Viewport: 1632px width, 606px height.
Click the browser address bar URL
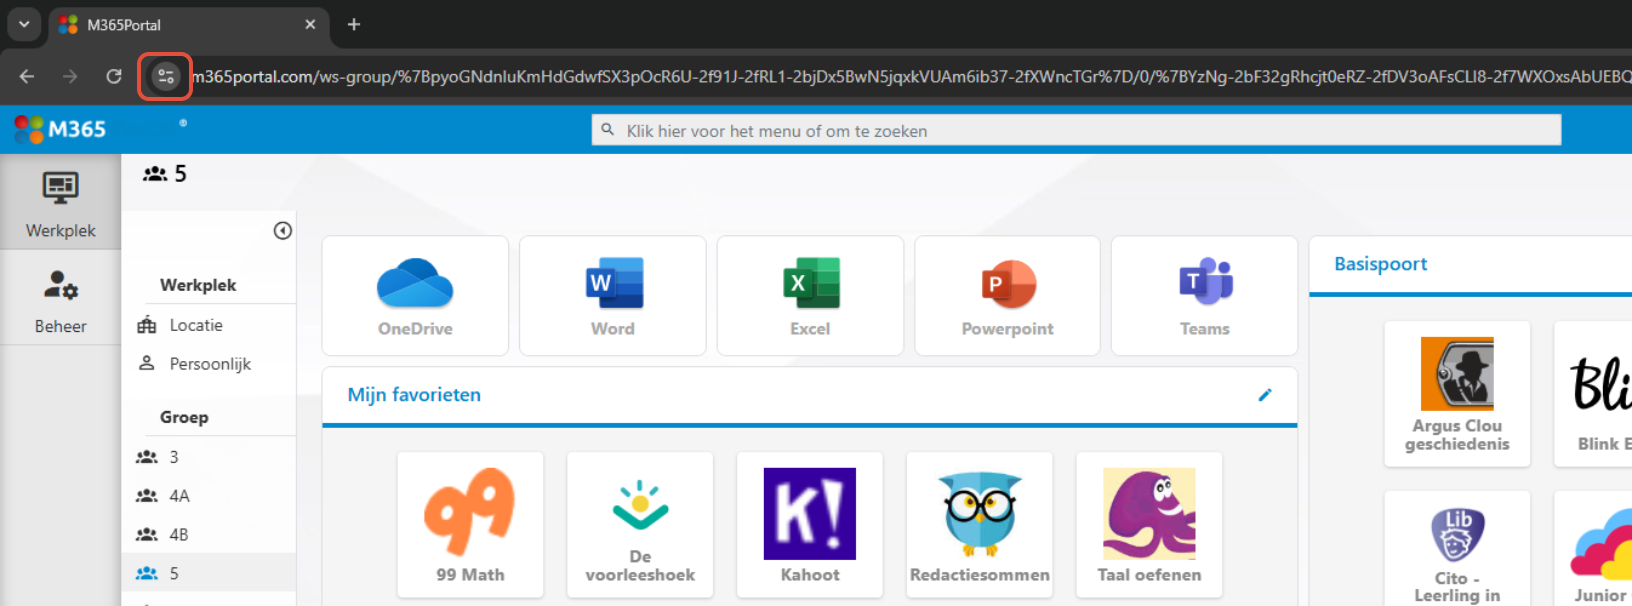[910, 76]
